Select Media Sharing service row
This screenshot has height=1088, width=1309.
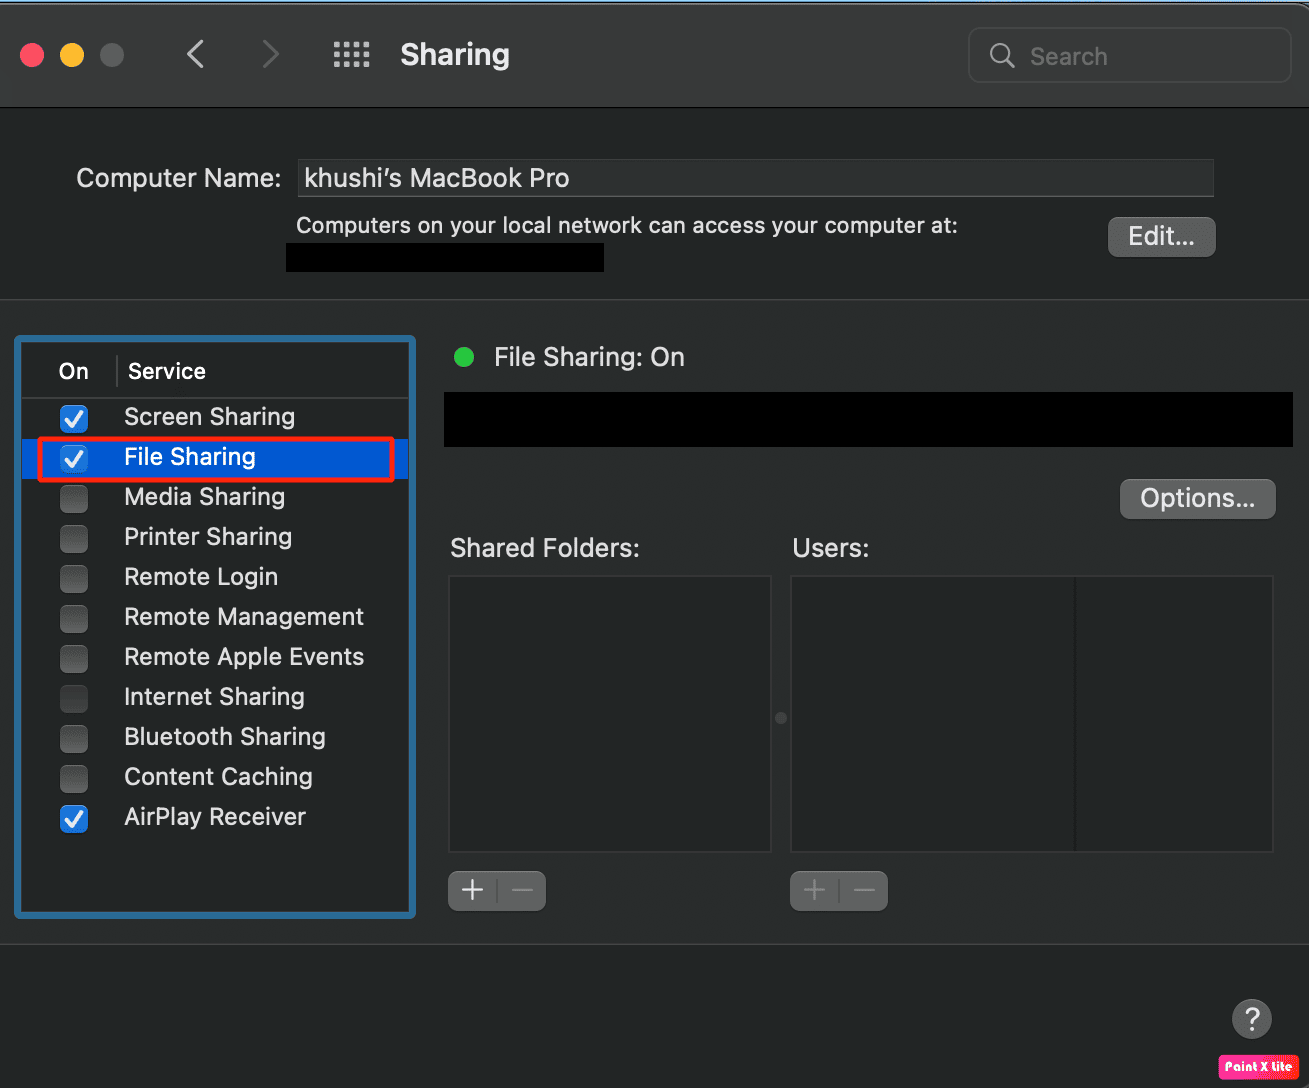pos(215,497)
